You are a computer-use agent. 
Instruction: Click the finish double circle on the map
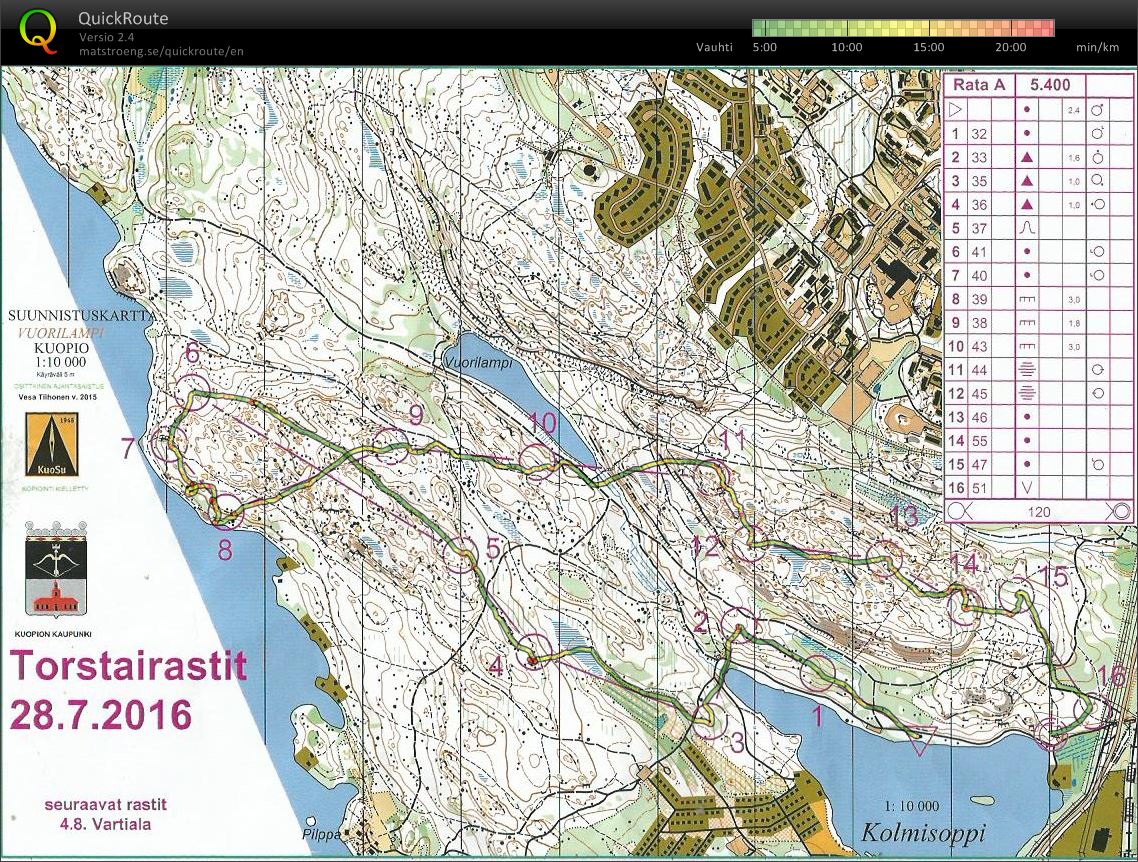1052,733
